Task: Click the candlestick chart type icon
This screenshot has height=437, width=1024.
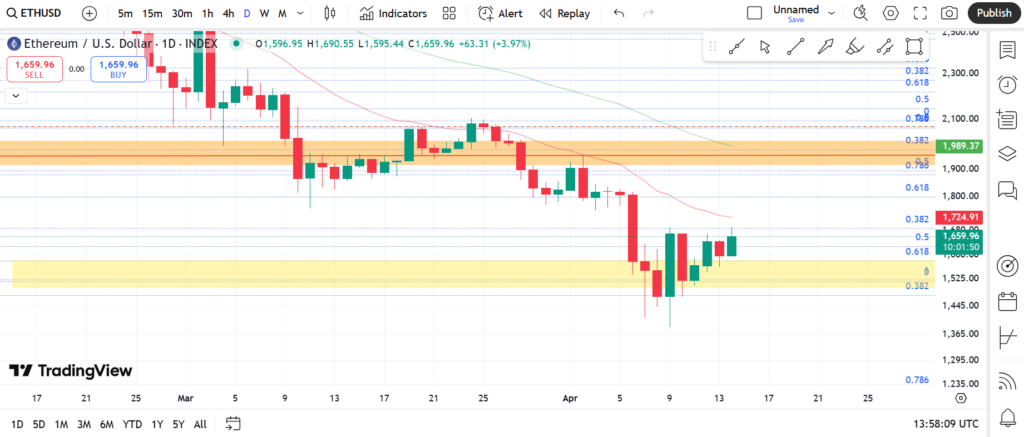Action: pyautogui.click(x=327, y=13)
